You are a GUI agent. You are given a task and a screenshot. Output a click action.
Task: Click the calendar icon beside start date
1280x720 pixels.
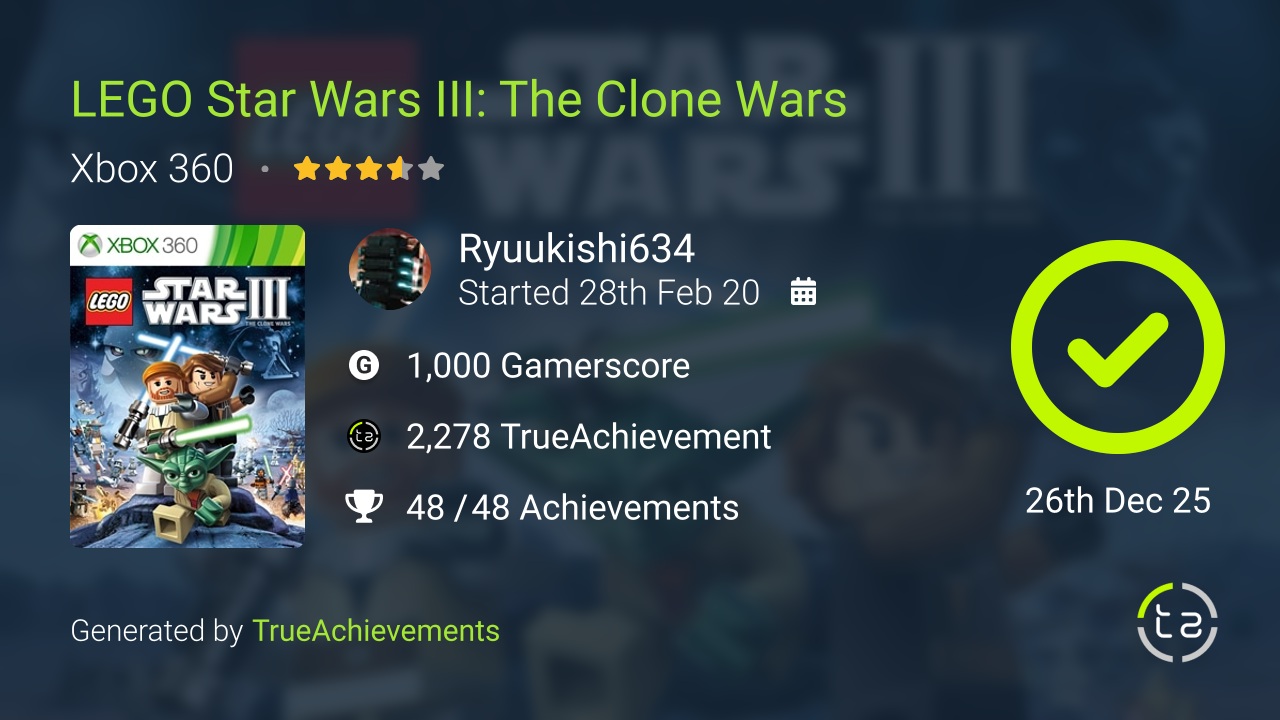804,292
